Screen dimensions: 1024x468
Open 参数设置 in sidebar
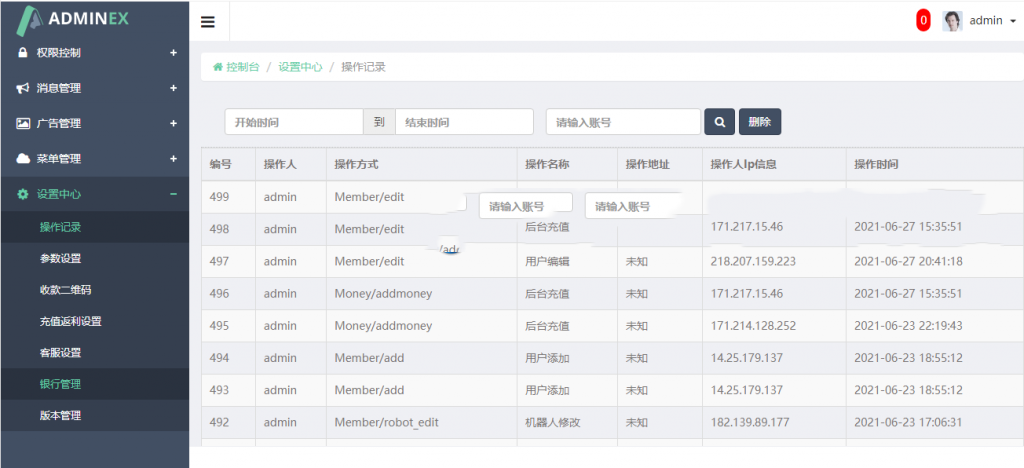tap(60, 258)
